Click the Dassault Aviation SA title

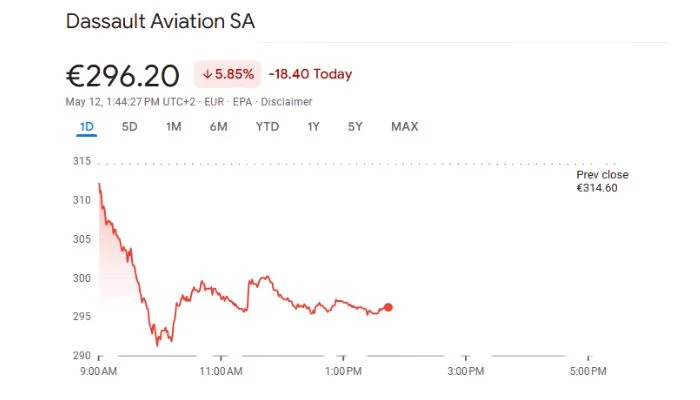pos(160,21)
